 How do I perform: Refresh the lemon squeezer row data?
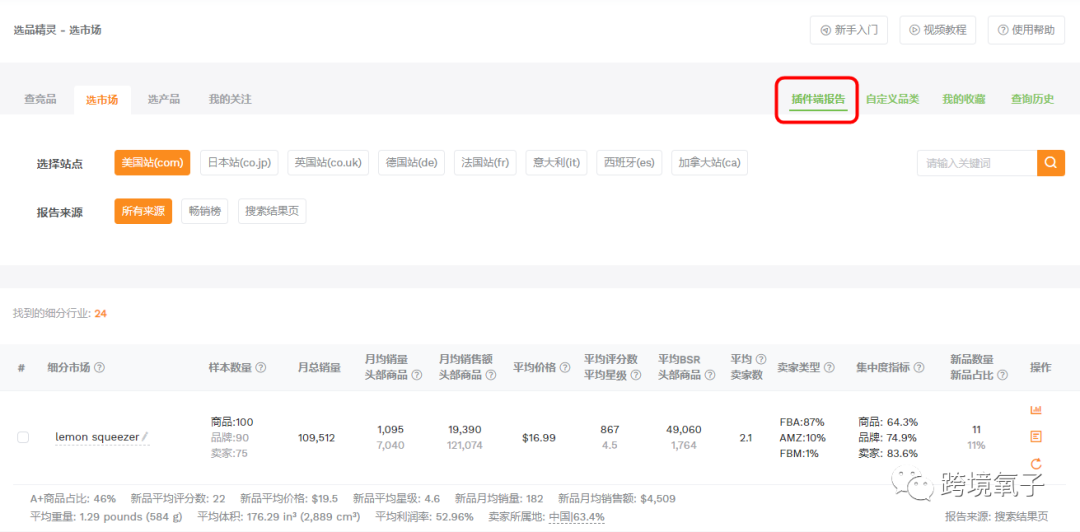pos(1035,463)
